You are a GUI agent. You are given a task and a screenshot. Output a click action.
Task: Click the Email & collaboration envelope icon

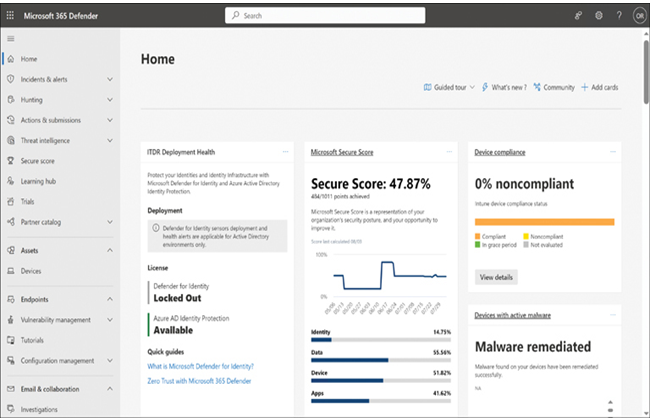click(11, 389)
